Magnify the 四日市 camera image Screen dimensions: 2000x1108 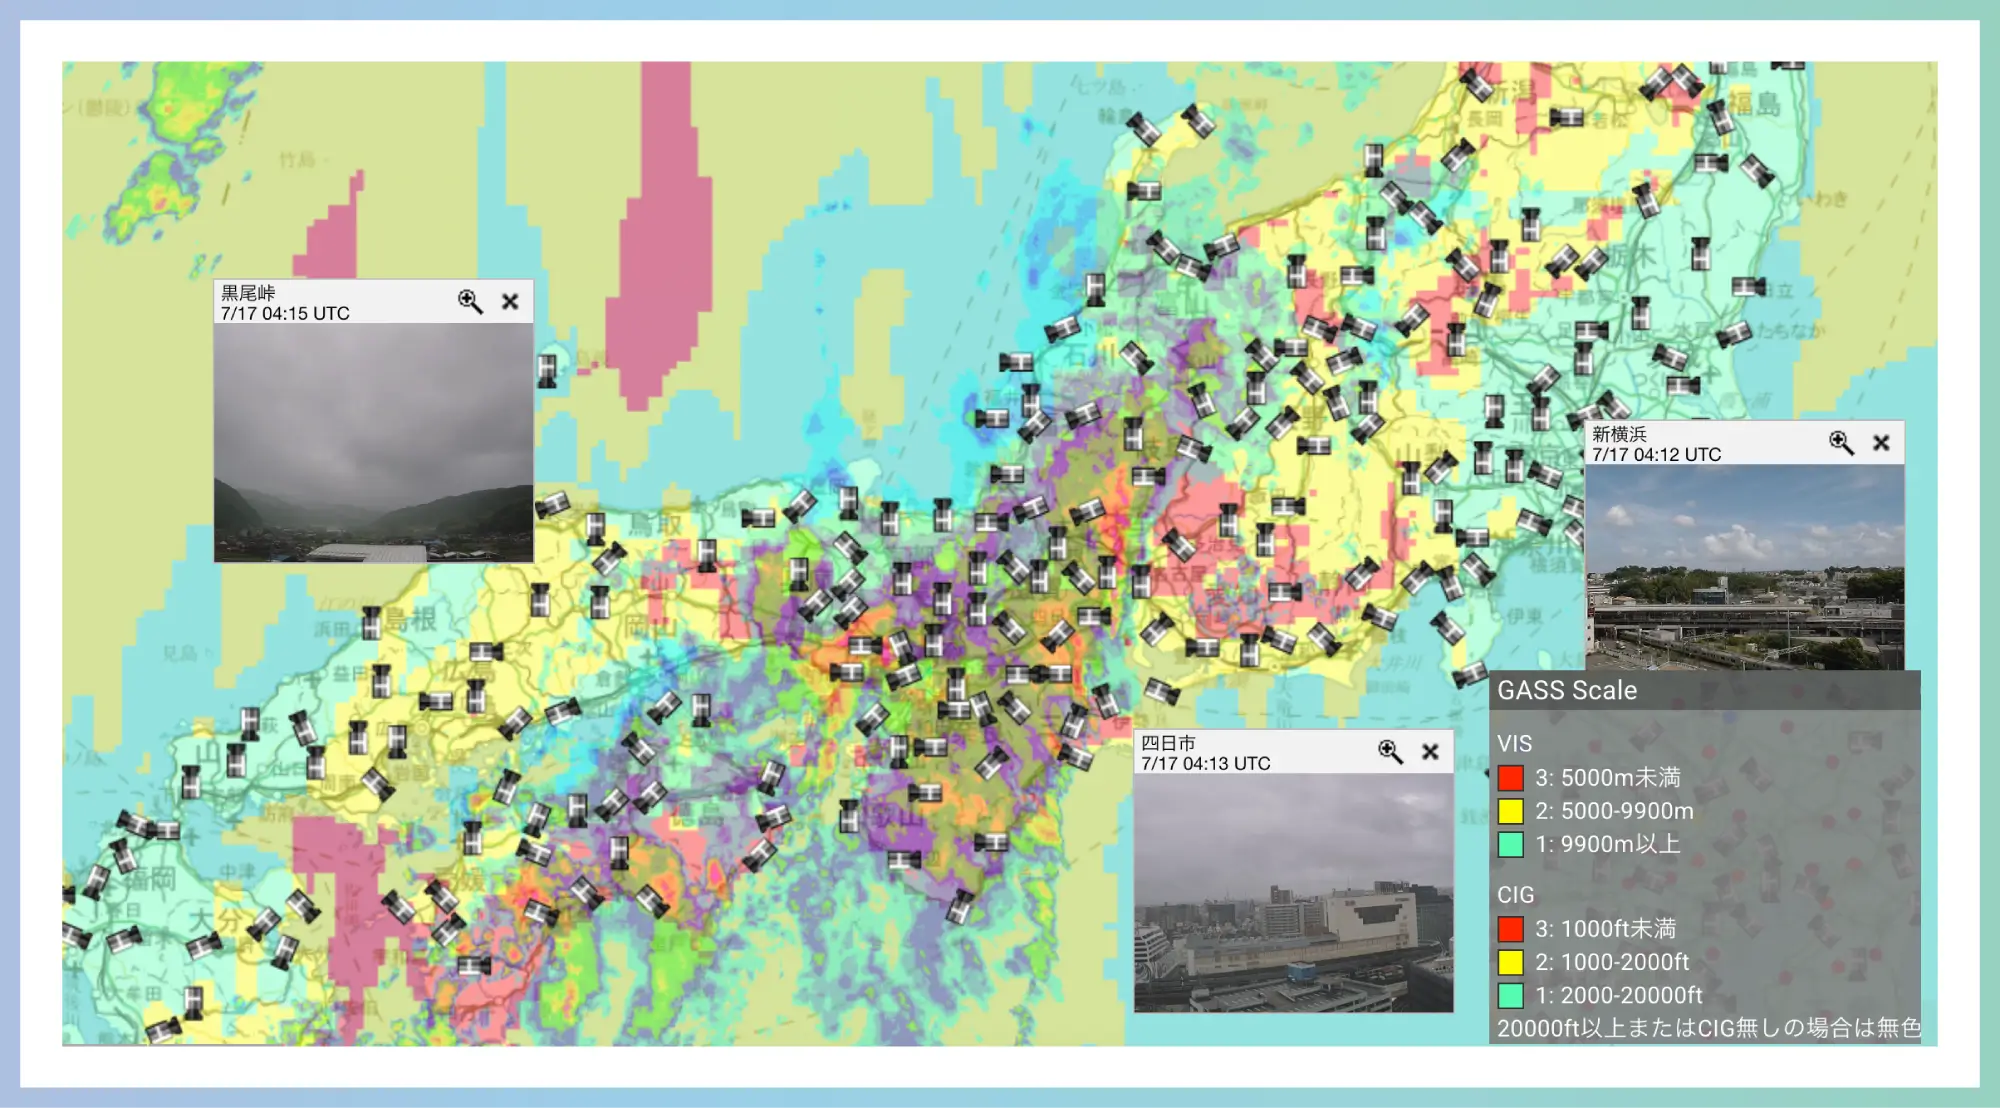pos(1390,751)
